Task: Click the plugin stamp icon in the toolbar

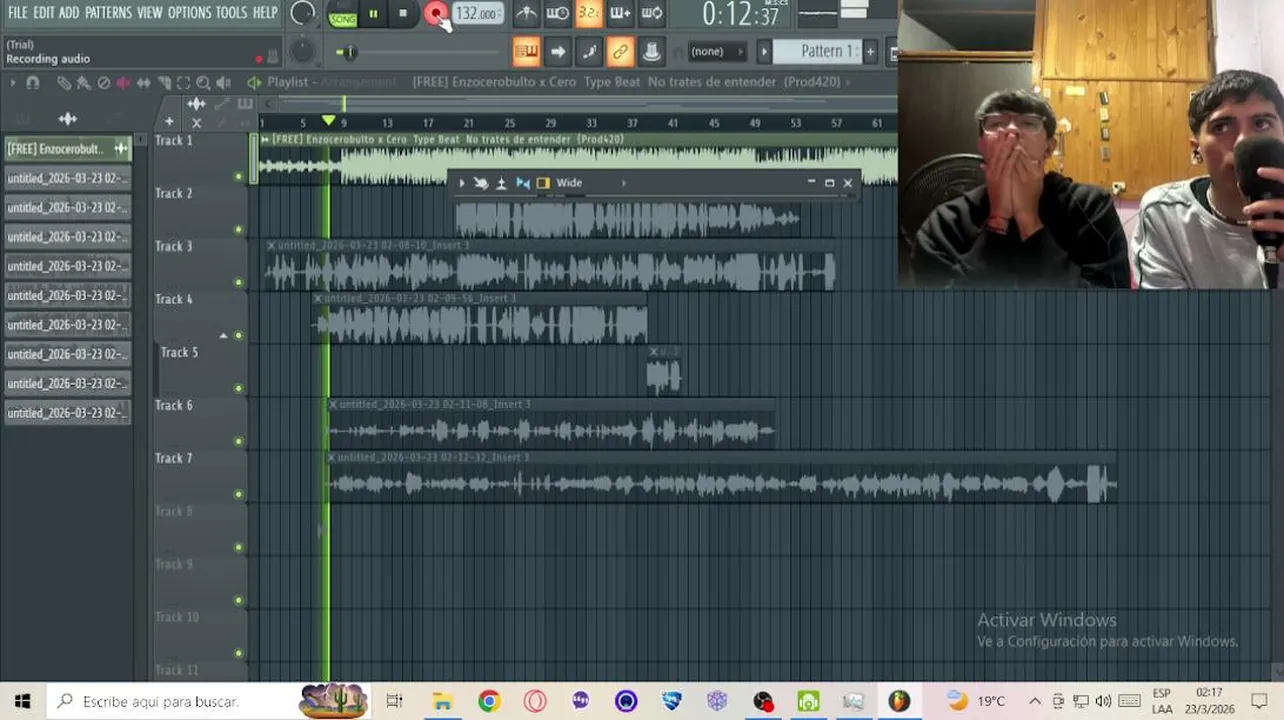Action: click(651, 51)
